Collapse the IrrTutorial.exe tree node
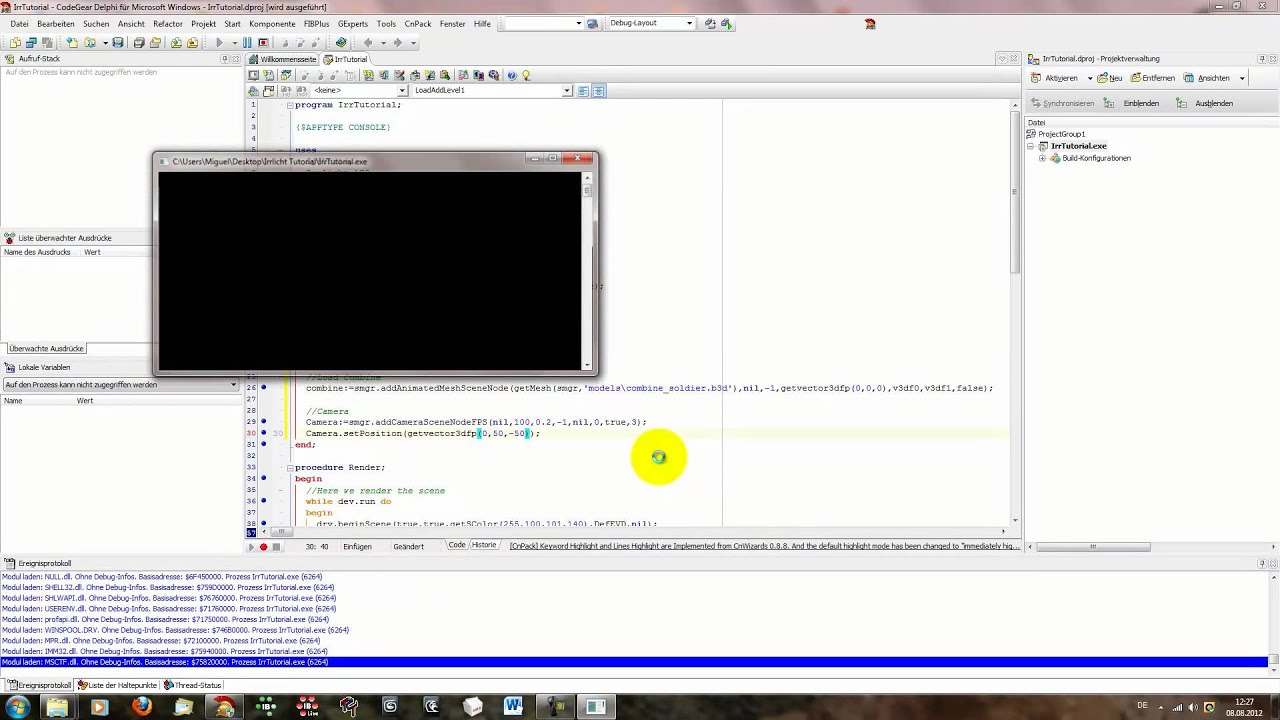The width and height of the screenshot is (1280, 720). (x=1031, y=146)
